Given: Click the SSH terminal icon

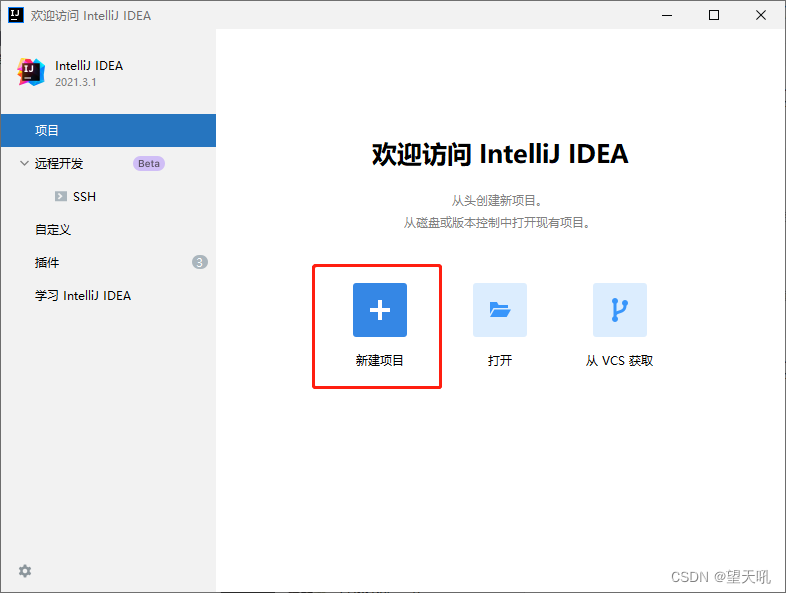Looking at the screenshot, I should click(x=61, y=196).
